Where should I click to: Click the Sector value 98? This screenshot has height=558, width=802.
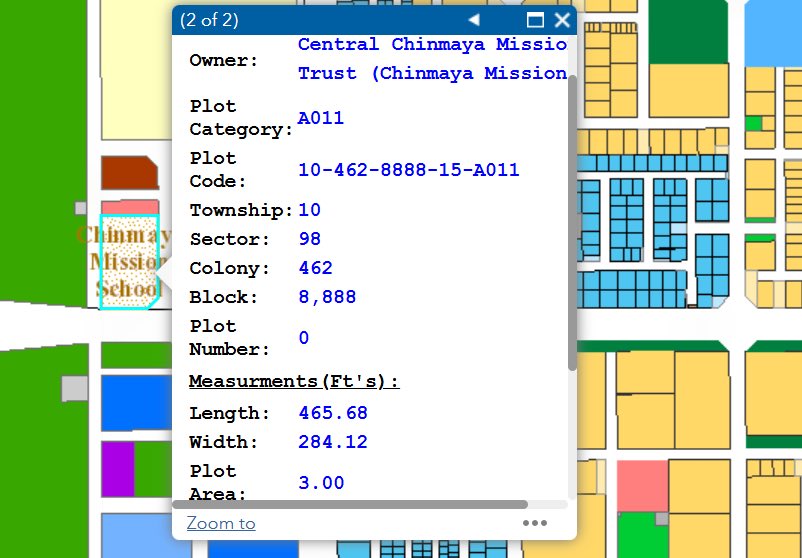tap(310, 239)
